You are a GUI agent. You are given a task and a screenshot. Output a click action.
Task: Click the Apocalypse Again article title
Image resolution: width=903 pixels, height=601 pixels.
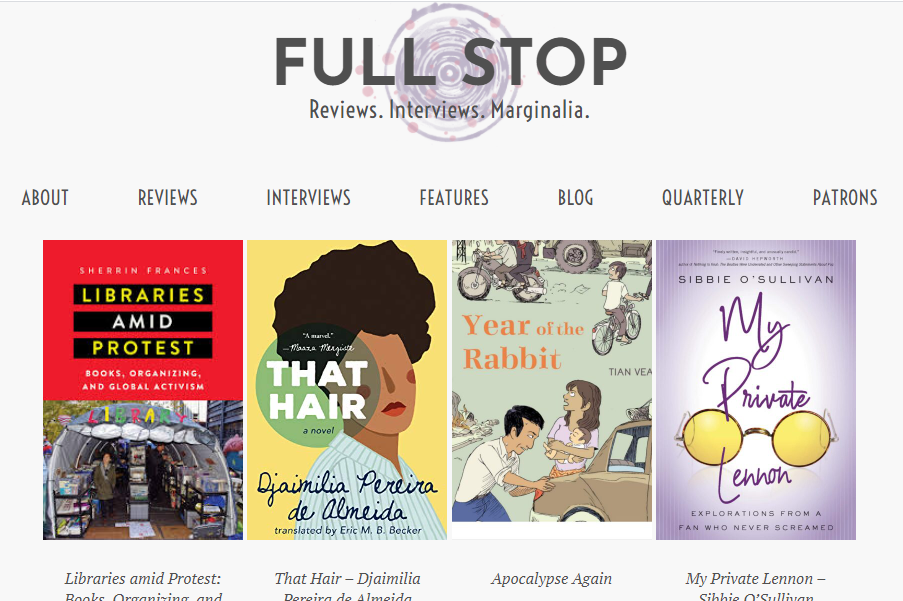(552, 579)
